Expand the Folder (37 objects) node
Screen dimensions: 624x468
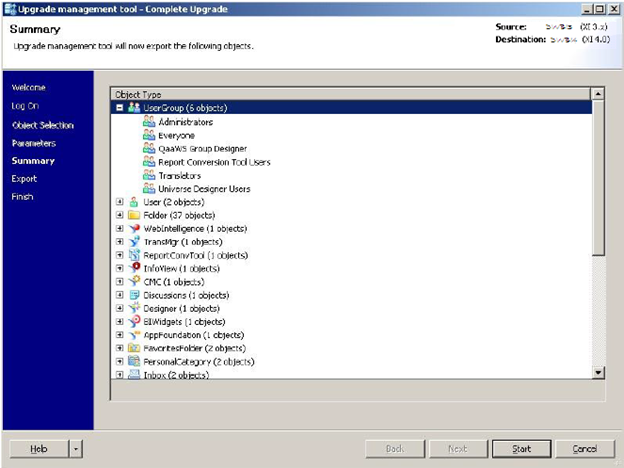coord(120,215)
